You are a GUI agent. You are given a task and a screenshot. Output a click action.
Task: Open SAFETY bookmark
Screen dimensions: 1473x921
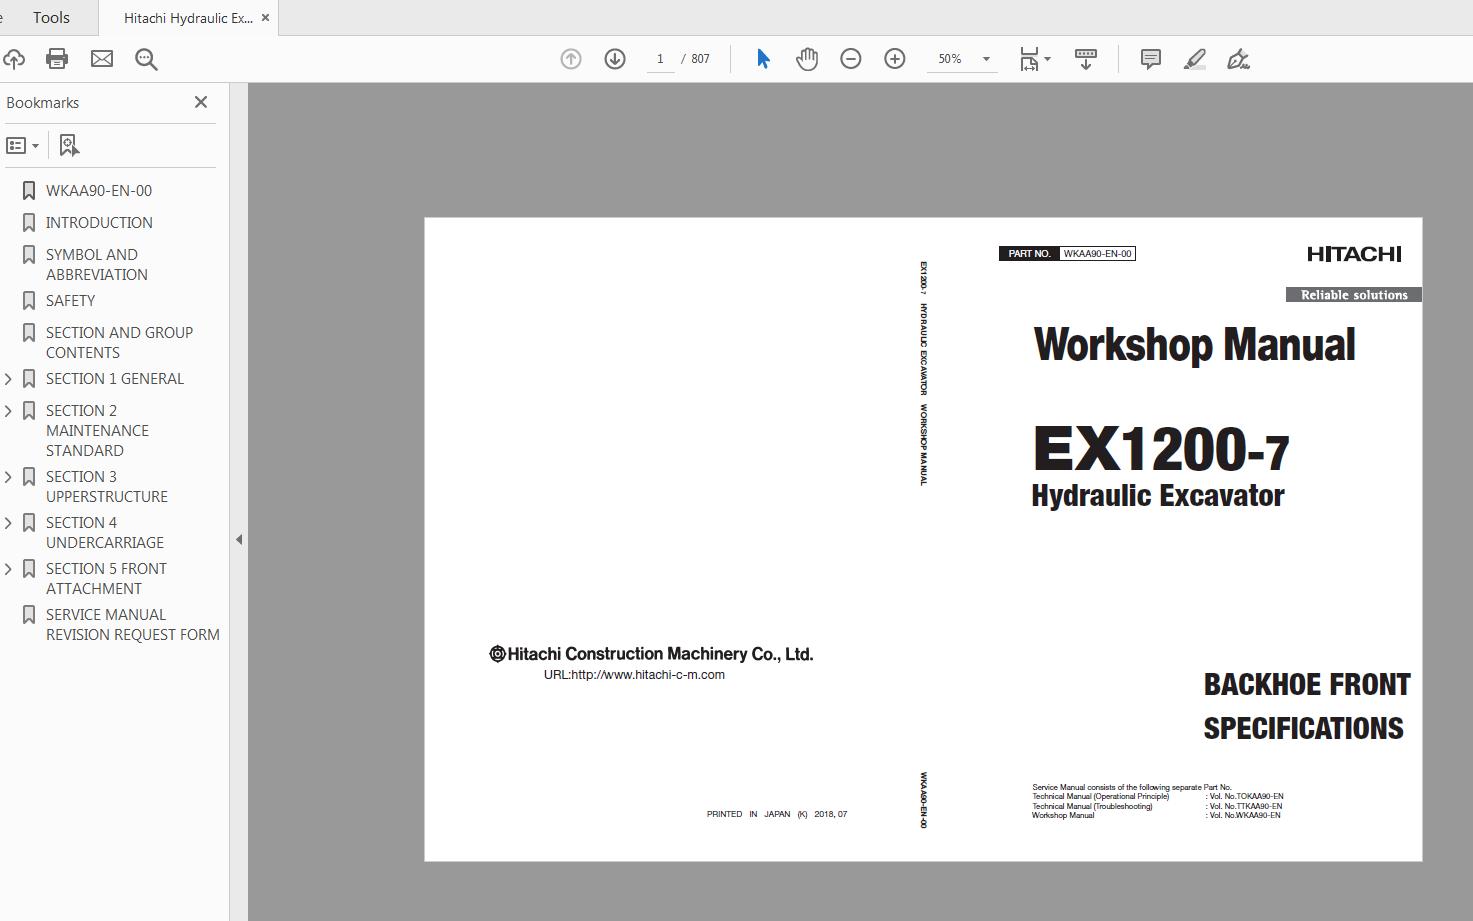pyautogui.click(x=70, y=301)
